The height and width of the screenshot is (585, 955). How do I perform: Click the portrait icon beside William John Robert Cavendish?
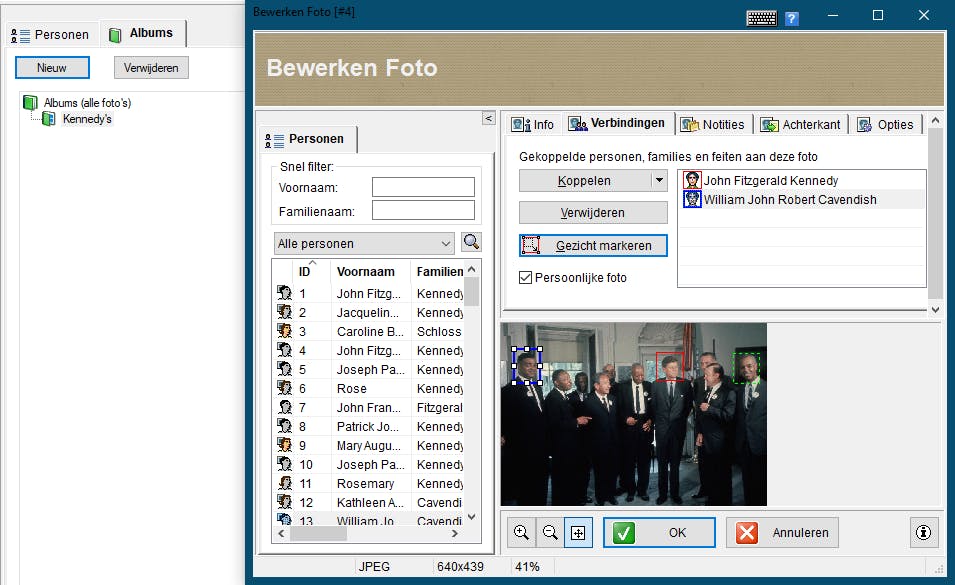pos(692,199)
